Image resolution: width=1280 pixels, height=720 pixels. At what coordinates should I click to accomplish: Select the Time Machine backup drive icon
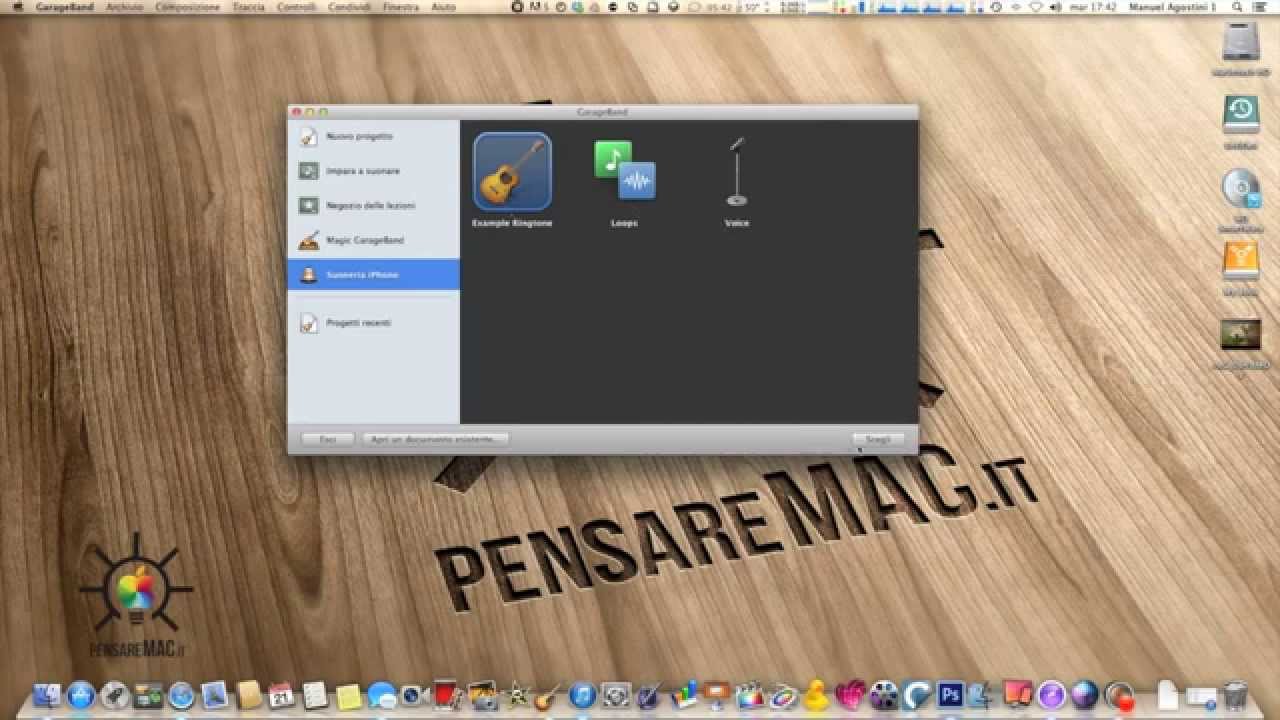pos(1241,115)
